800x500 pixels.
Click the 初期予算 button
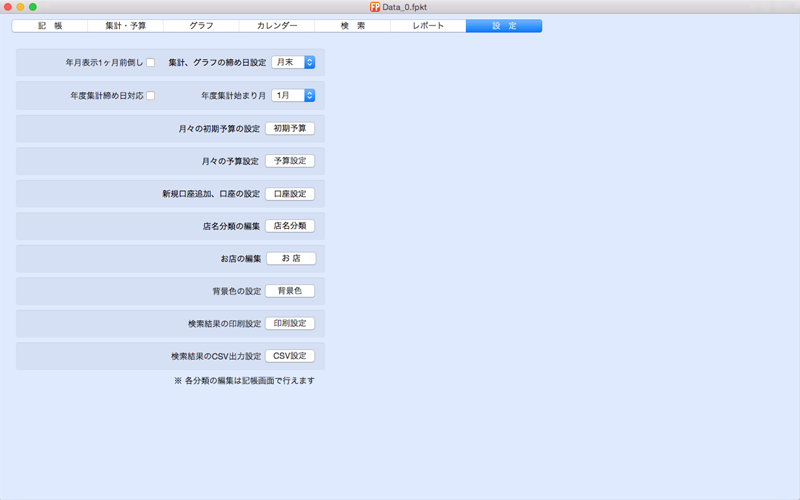(290, 128)
